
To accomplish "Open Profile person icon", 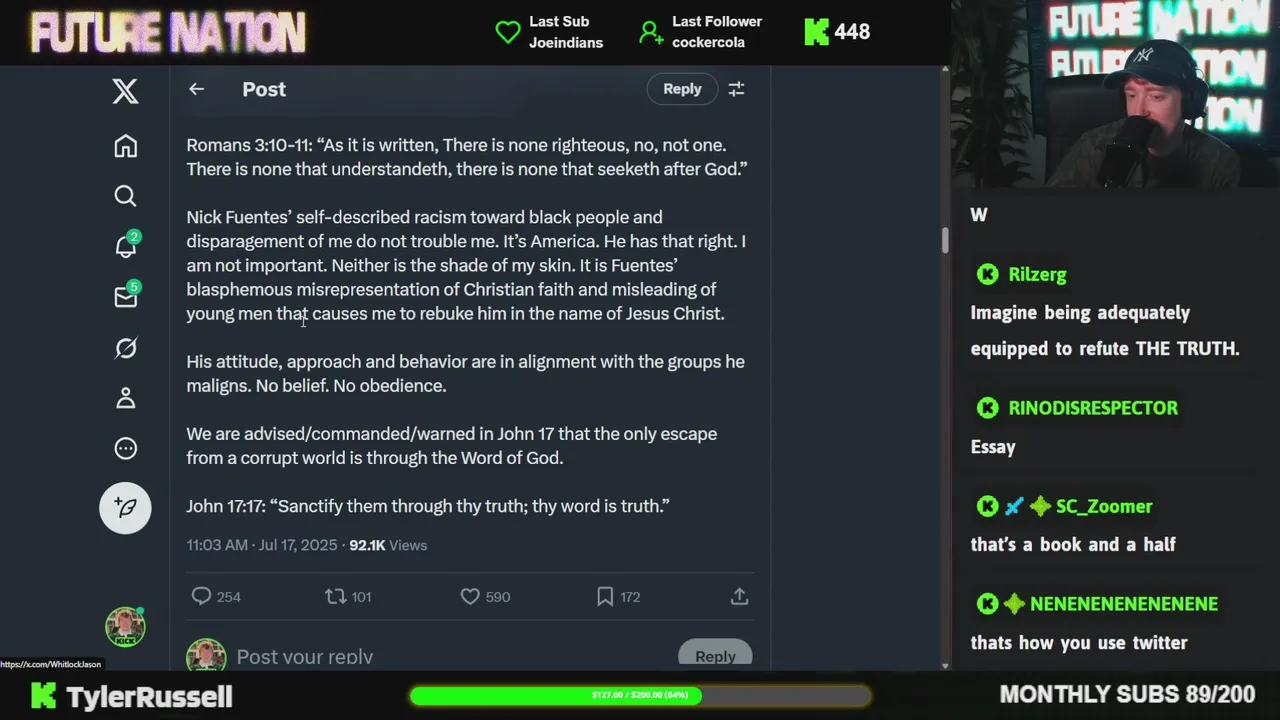I will 125,398.
